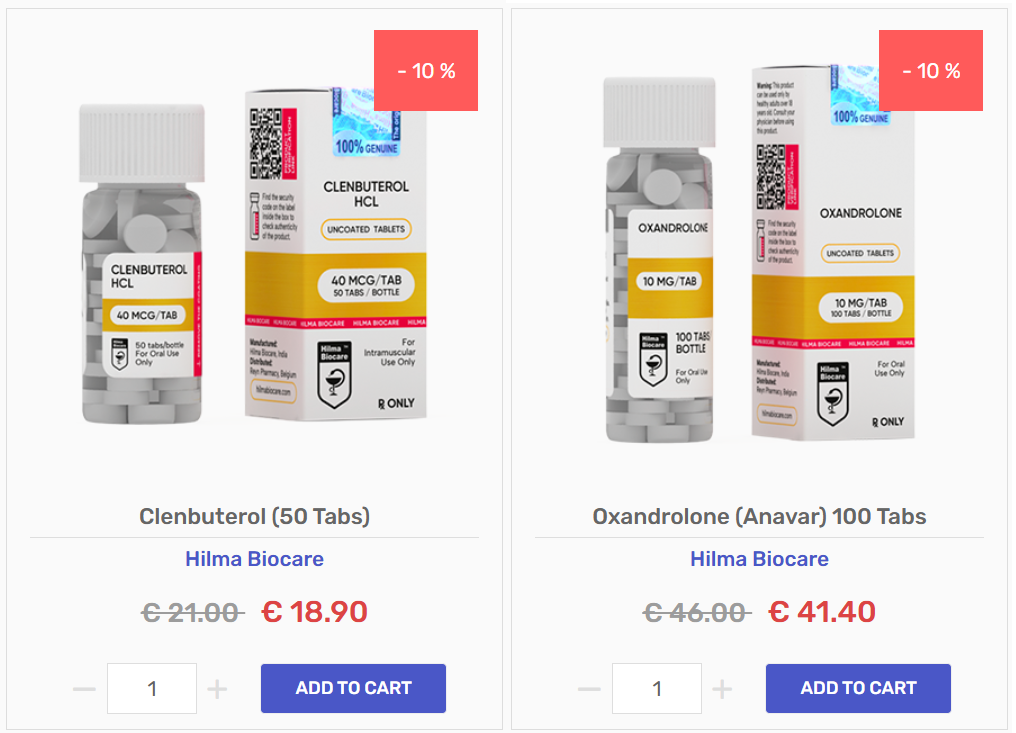
Task: Click the Clenbuterol bottle image
Action: coord(142,264)
